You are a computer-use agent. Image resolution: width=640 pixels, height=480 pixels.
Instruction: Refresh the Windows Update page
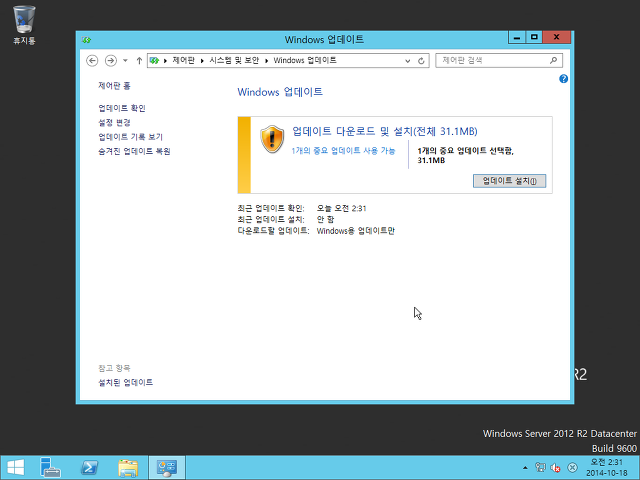point(421,61)
